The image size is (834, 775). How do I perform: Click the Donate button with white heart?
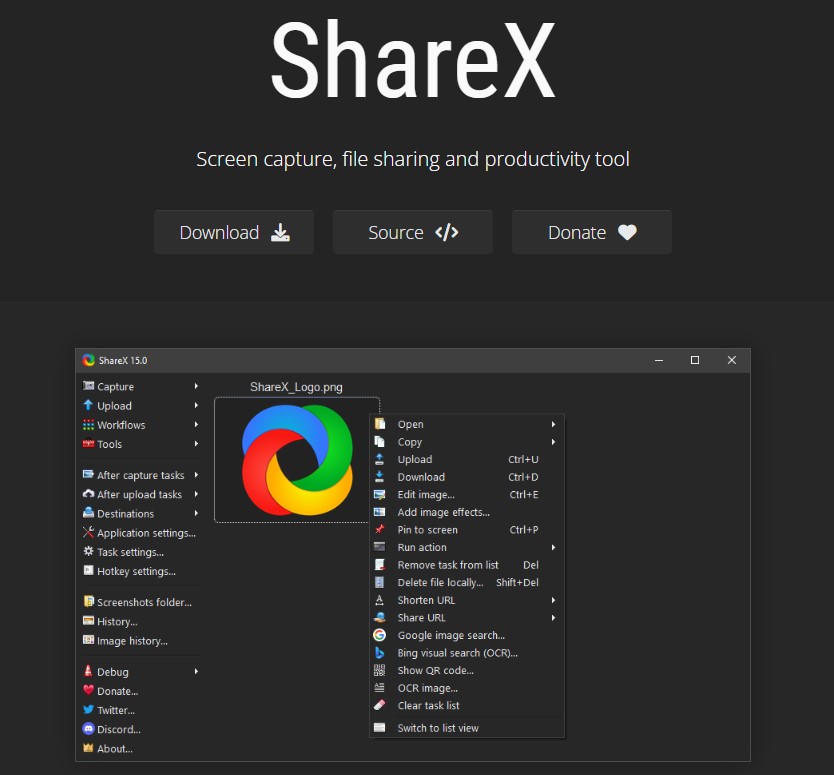click(591, 232)
